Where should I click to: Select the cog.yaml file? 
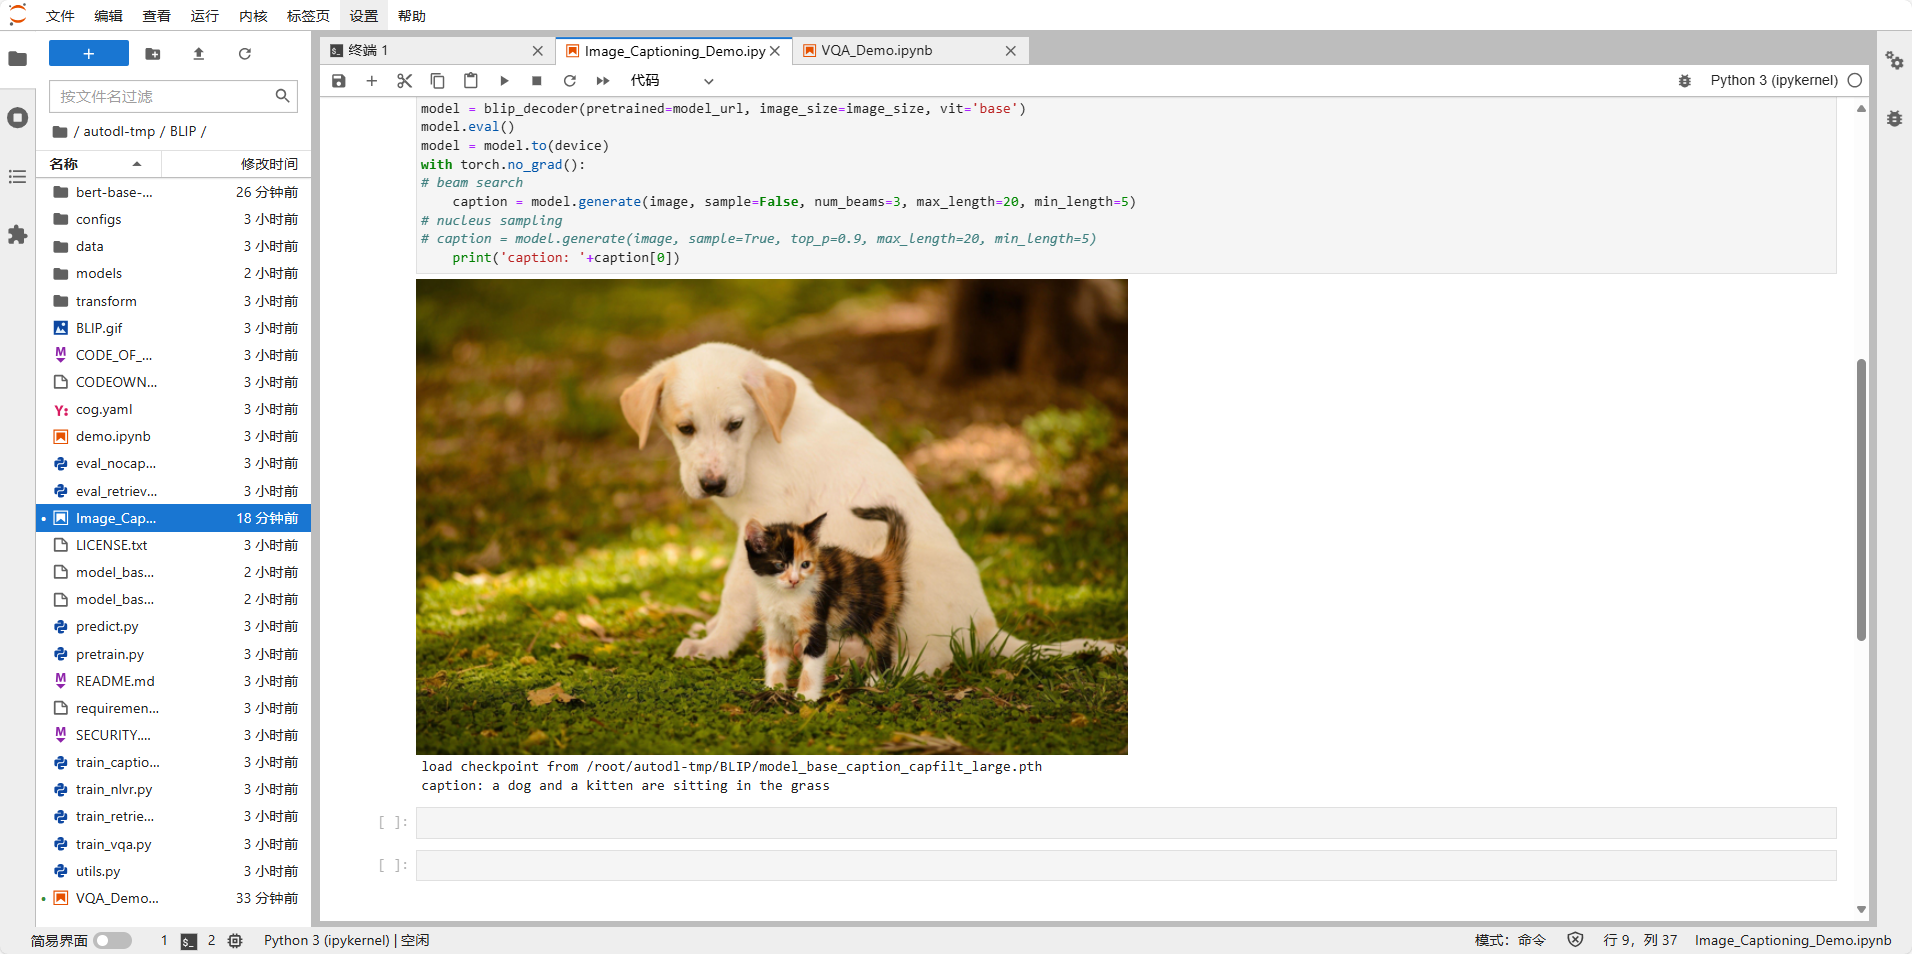coord(174,409)
